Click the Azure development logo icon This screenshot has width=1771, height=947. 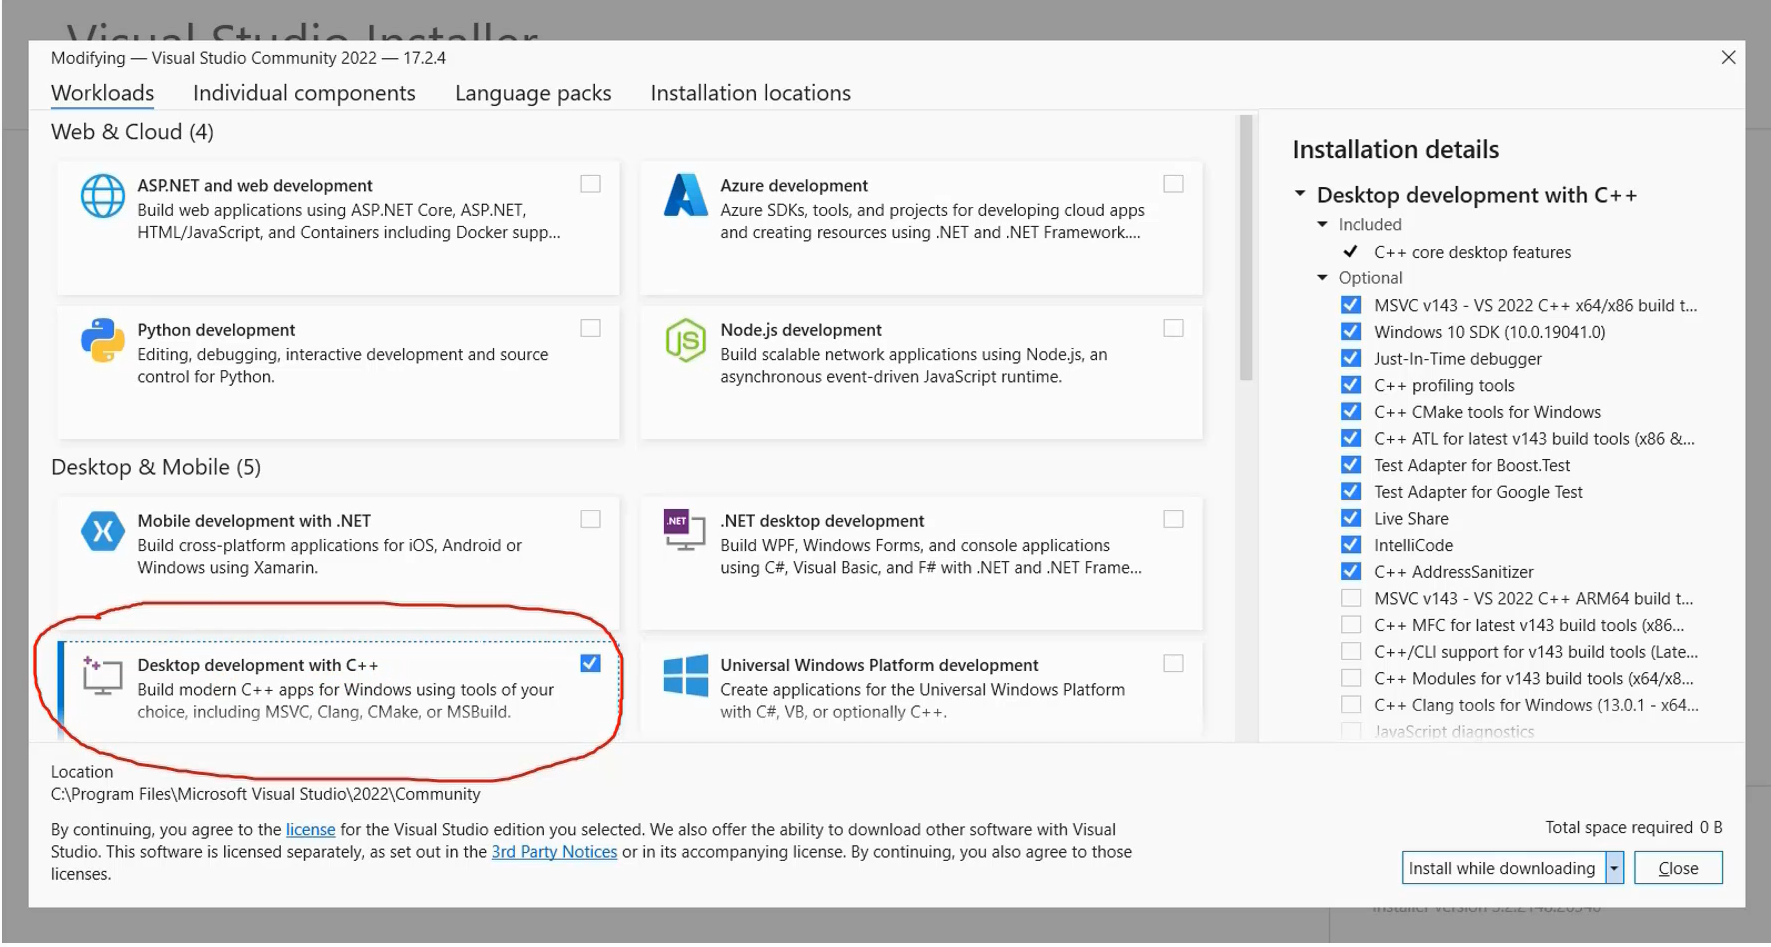point(686,195)
